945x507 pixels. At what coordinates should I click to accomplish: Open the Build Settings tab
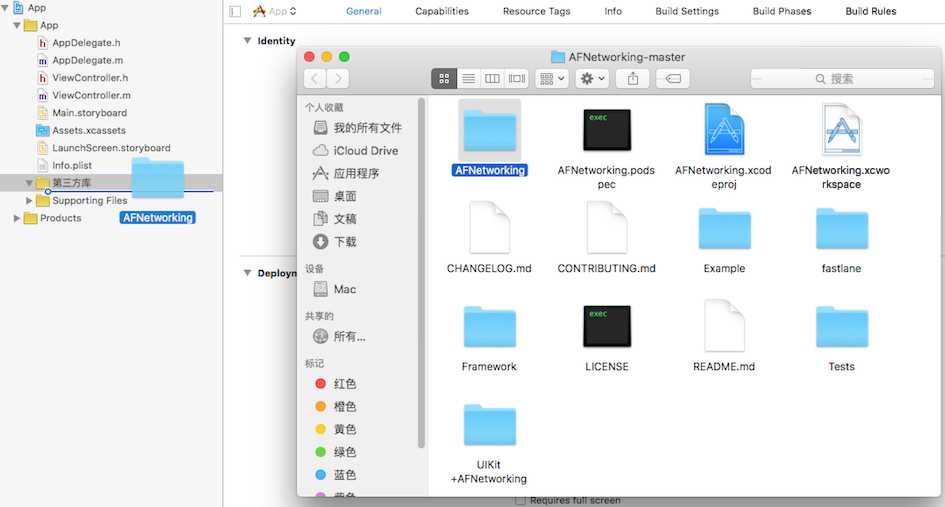(x=686, y=12)
